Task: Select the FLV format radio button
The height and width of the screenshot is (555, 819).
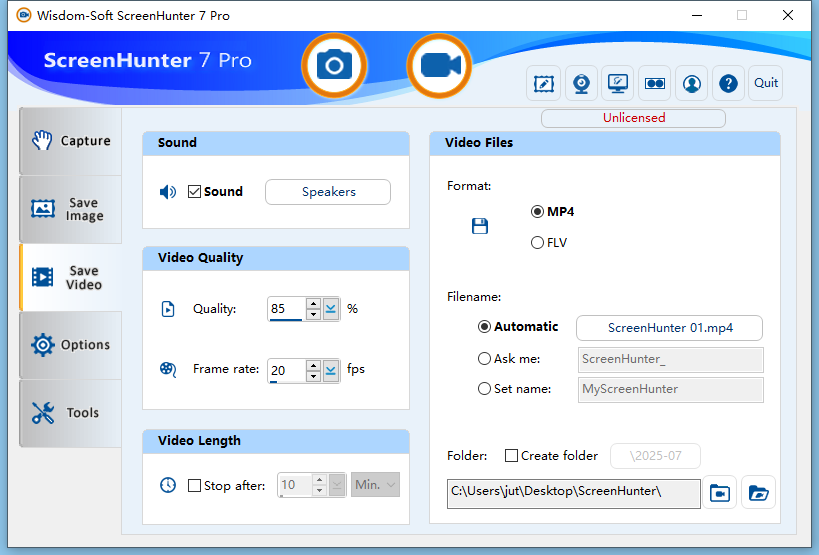Action: 537,243
